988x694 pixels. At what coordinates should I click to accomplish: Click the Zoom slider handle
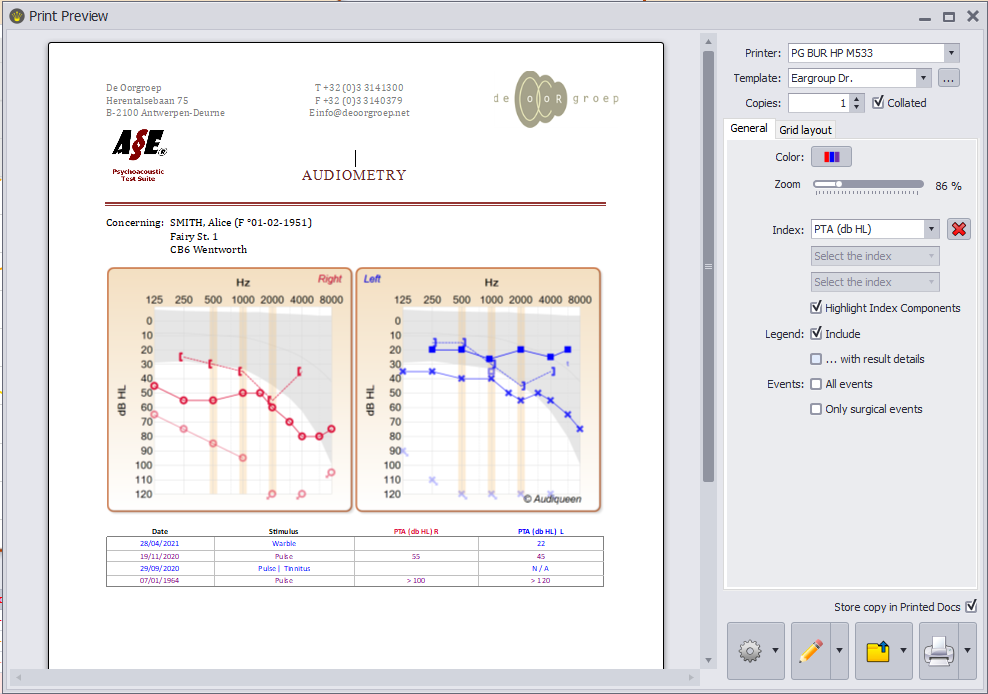(839, 184)
